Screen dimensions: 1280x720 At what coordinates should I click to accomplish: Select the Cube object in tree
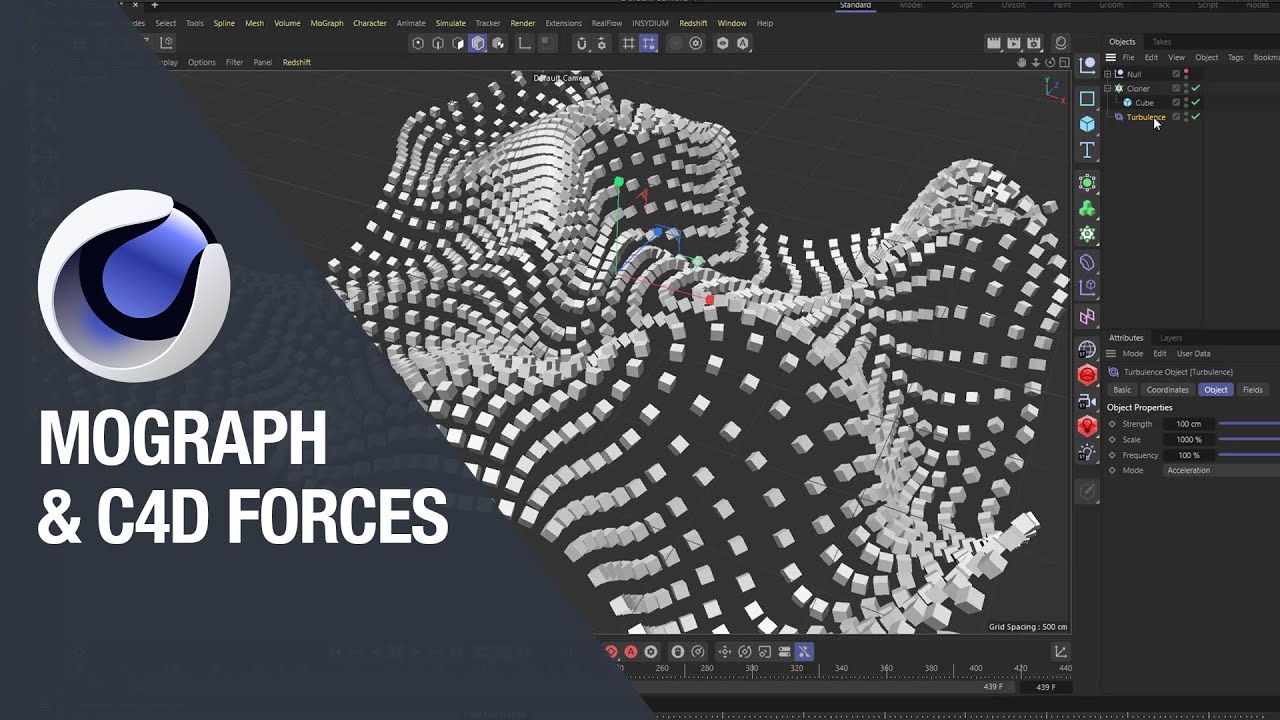pyautogui.click(x=1144, y=102)
